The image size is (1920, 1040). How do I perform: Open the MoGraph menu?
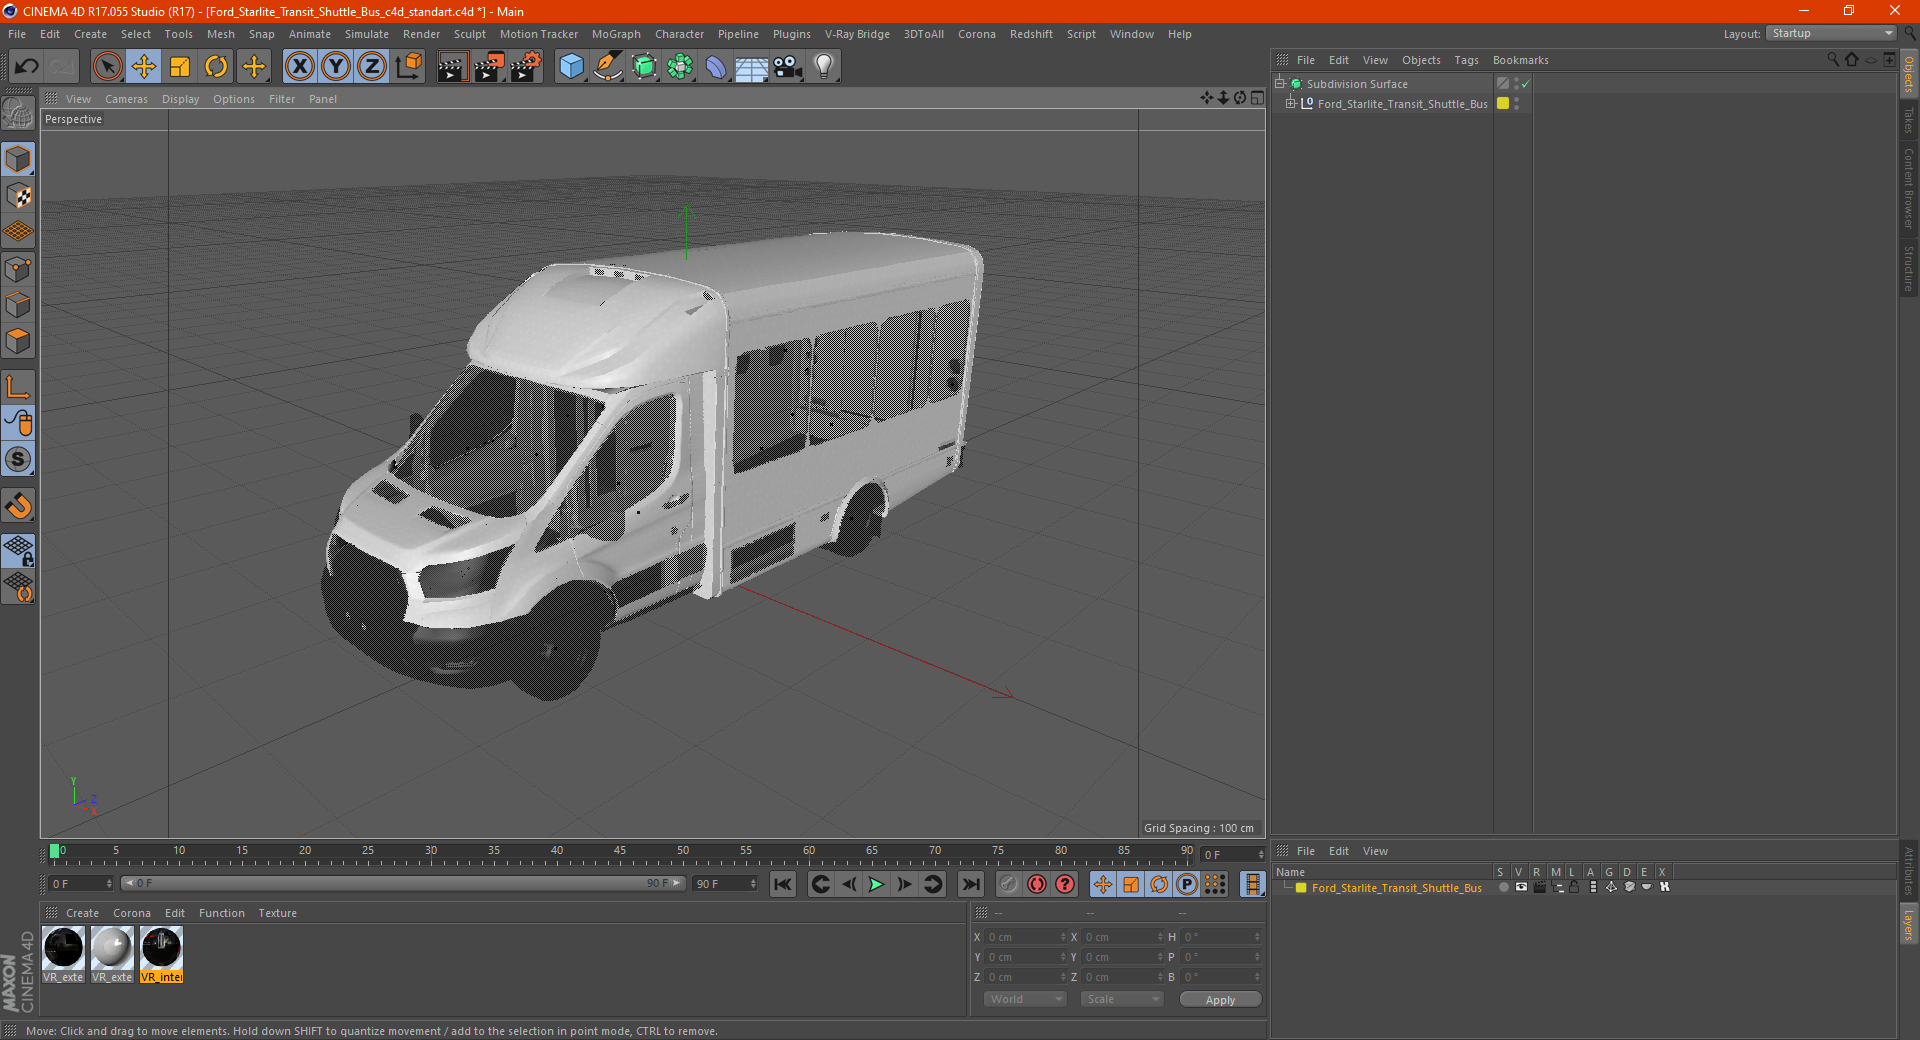coord(616,34)
